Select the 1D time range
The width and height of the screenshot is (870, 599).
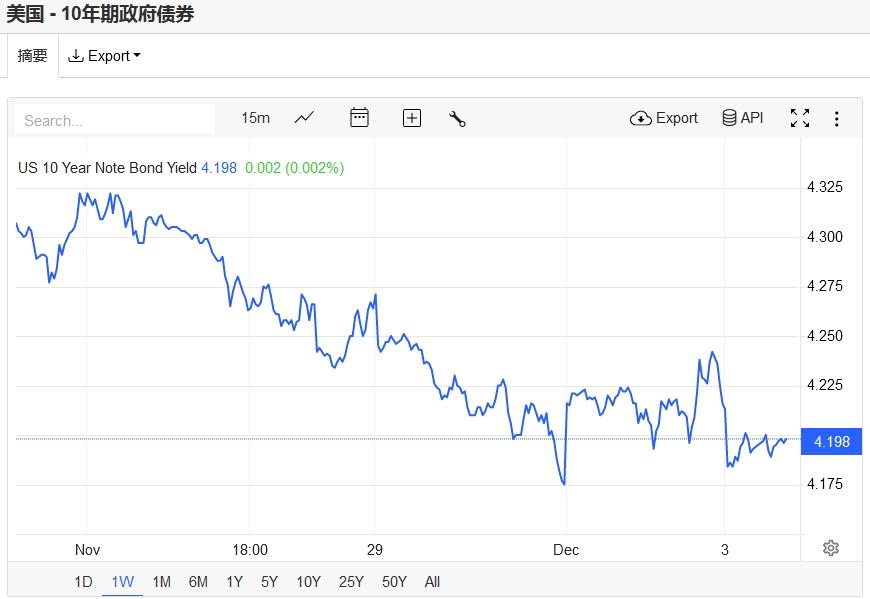pyautogui.click(x=83, y=582)
